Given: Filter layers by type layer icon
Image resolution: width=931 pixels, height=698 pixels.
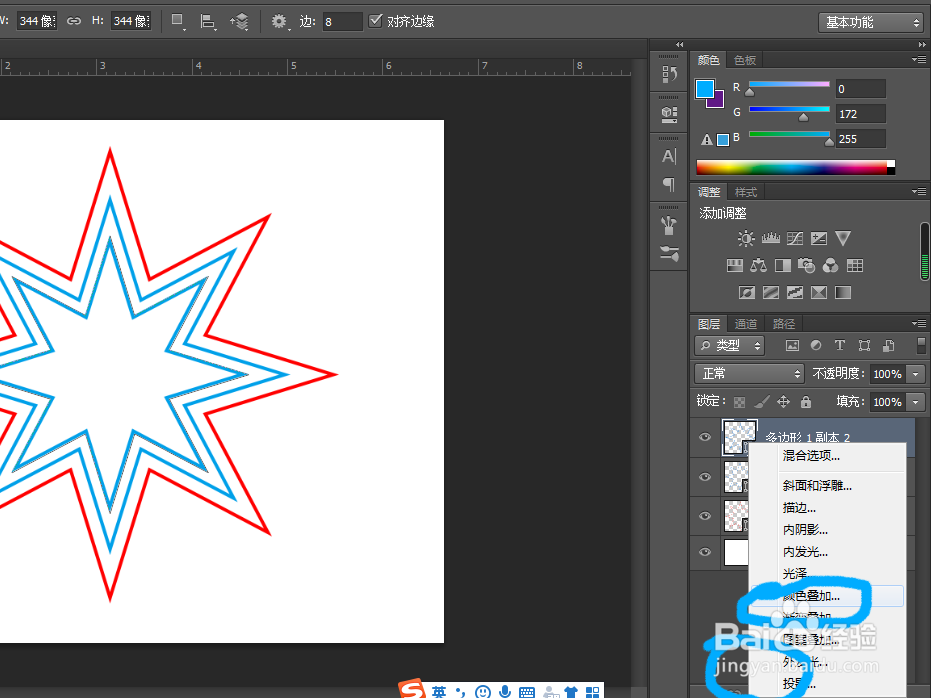Looking at the screenshot, I should 840,345.
